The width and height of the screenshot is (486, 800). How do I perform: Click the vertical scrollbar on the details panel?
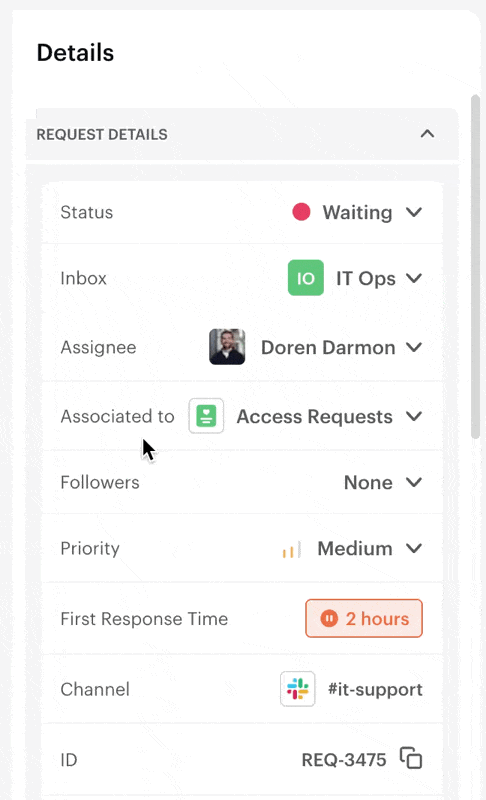pos(475,265)
